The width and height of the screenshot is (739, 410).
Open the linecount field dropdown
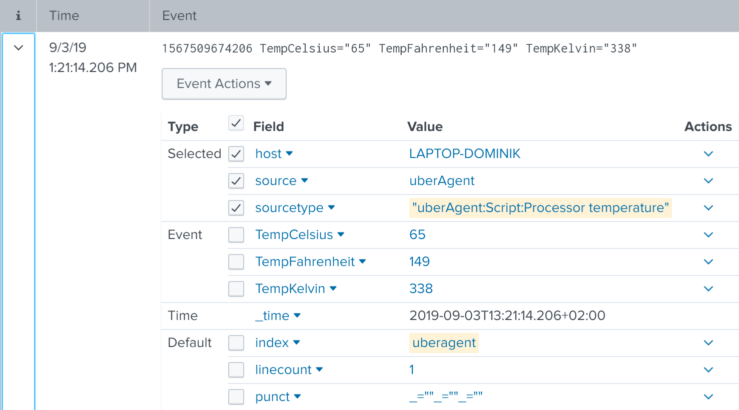(x=290, y=370)
